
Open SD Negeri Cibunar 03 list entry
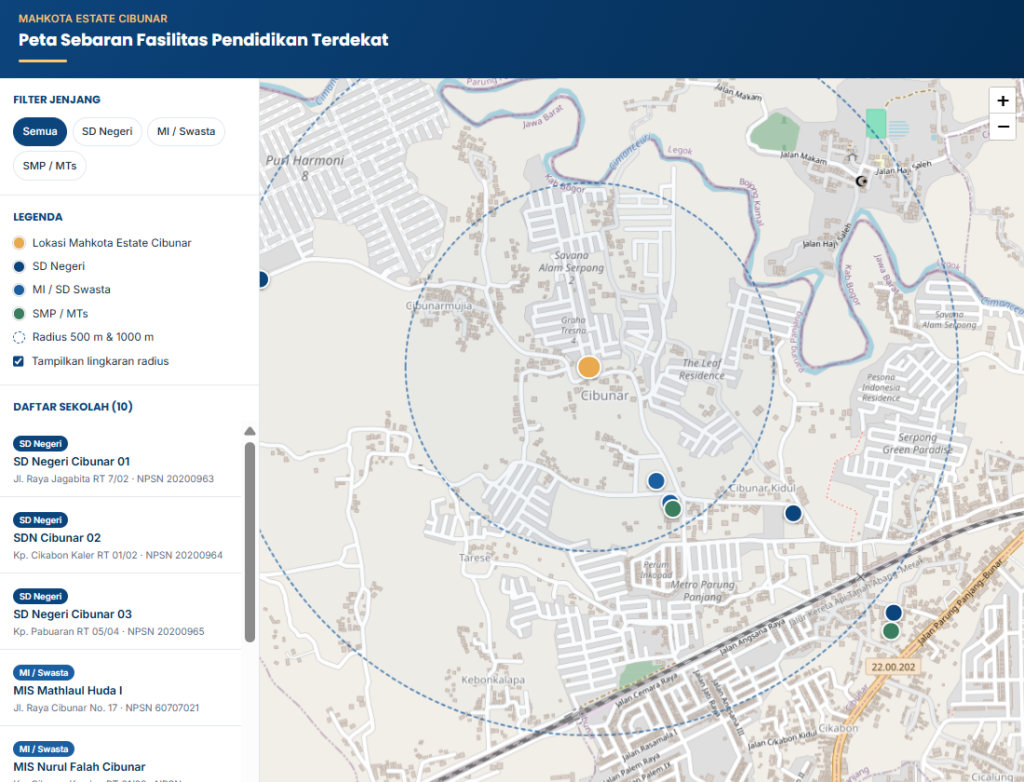(121, 611)
